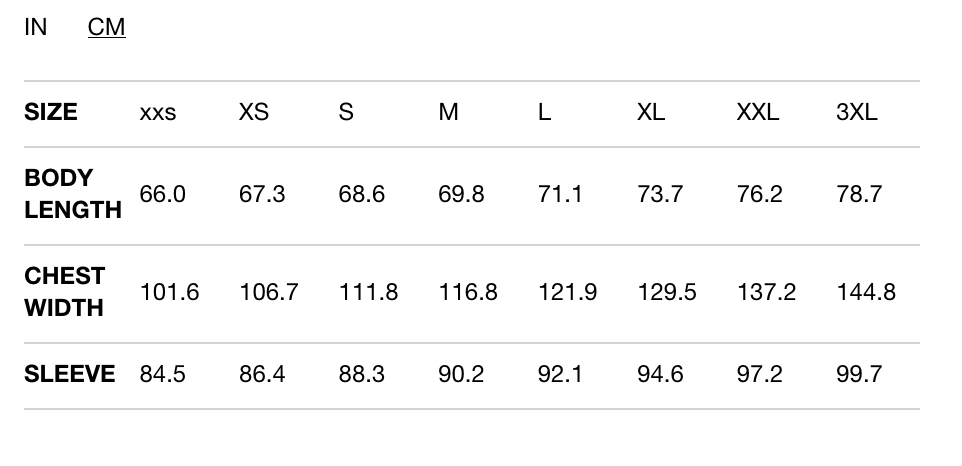The width and height of the screenshot is (962, 466).
Task: Select the CHEST WIDTH row label
Action: 65,292
